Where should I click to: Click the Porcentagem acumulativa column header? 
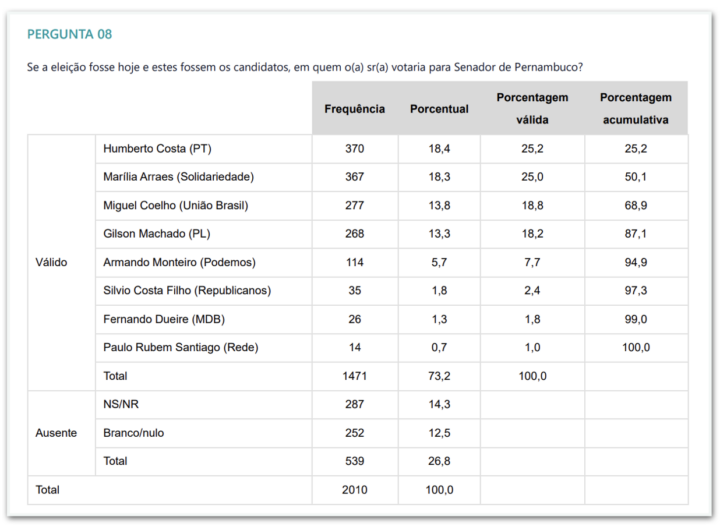[636, 109]
